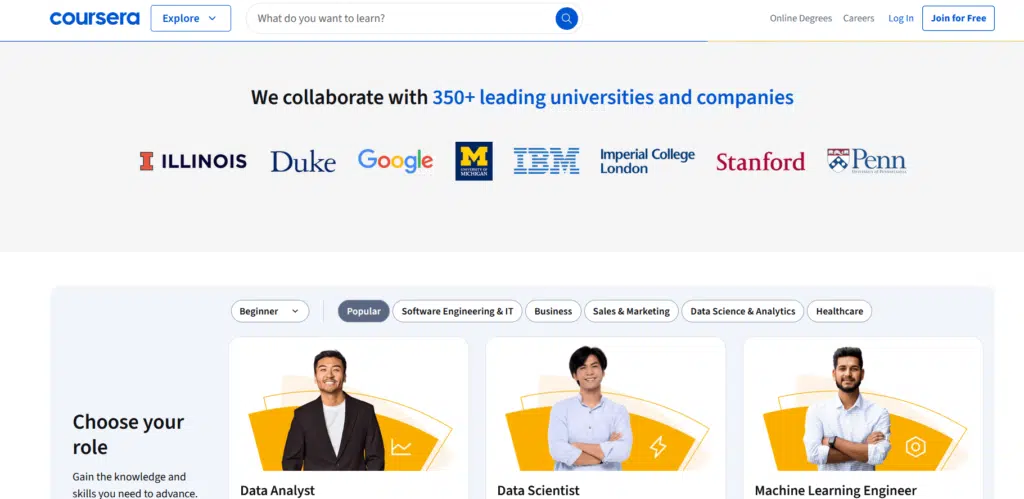Click the Imperial College London logo
This screenshot has height=499, width=1024.
pyautogui.click(x=647, y=161)
